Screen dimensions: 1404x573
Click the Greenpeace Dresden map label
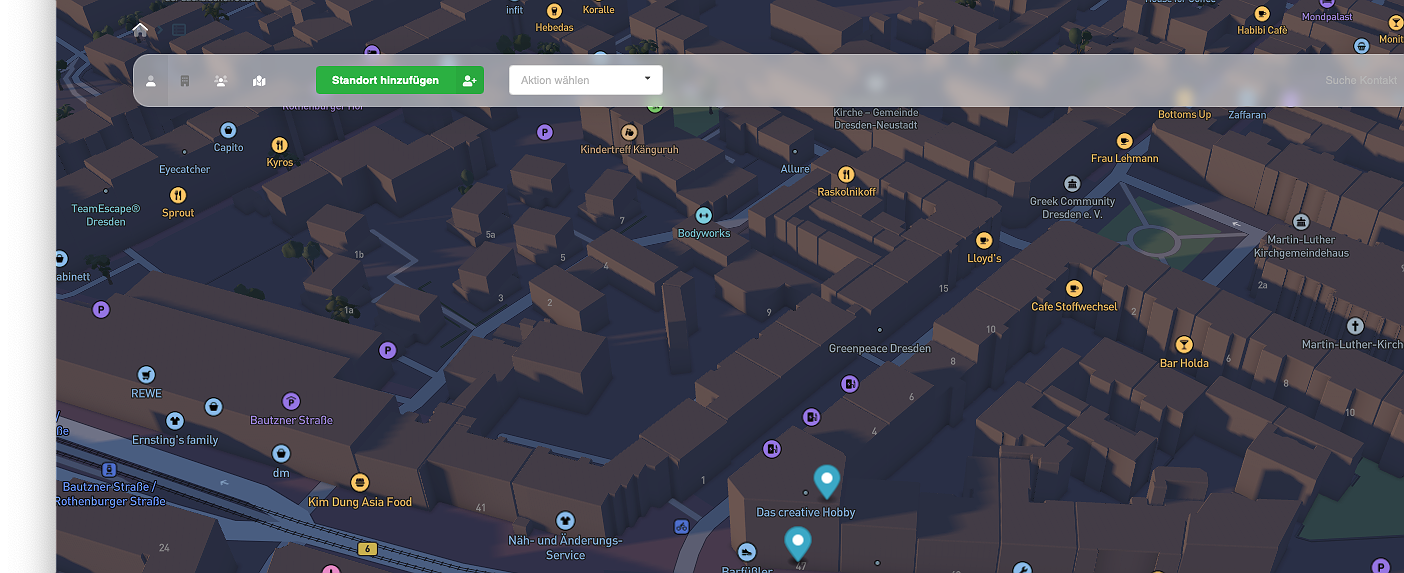pyautogui.click(x=879, y=348)
